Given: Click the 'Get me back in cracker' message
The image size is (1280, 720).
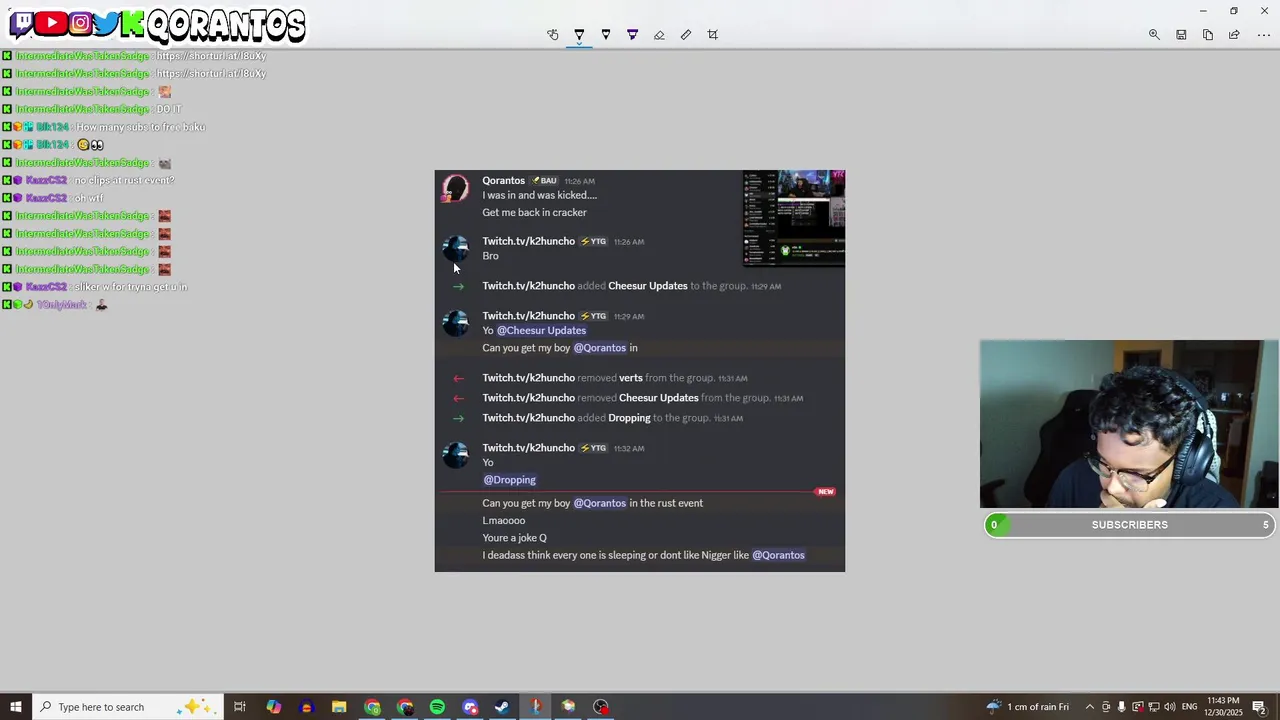Looking at the screenshot, I should 534,213.
